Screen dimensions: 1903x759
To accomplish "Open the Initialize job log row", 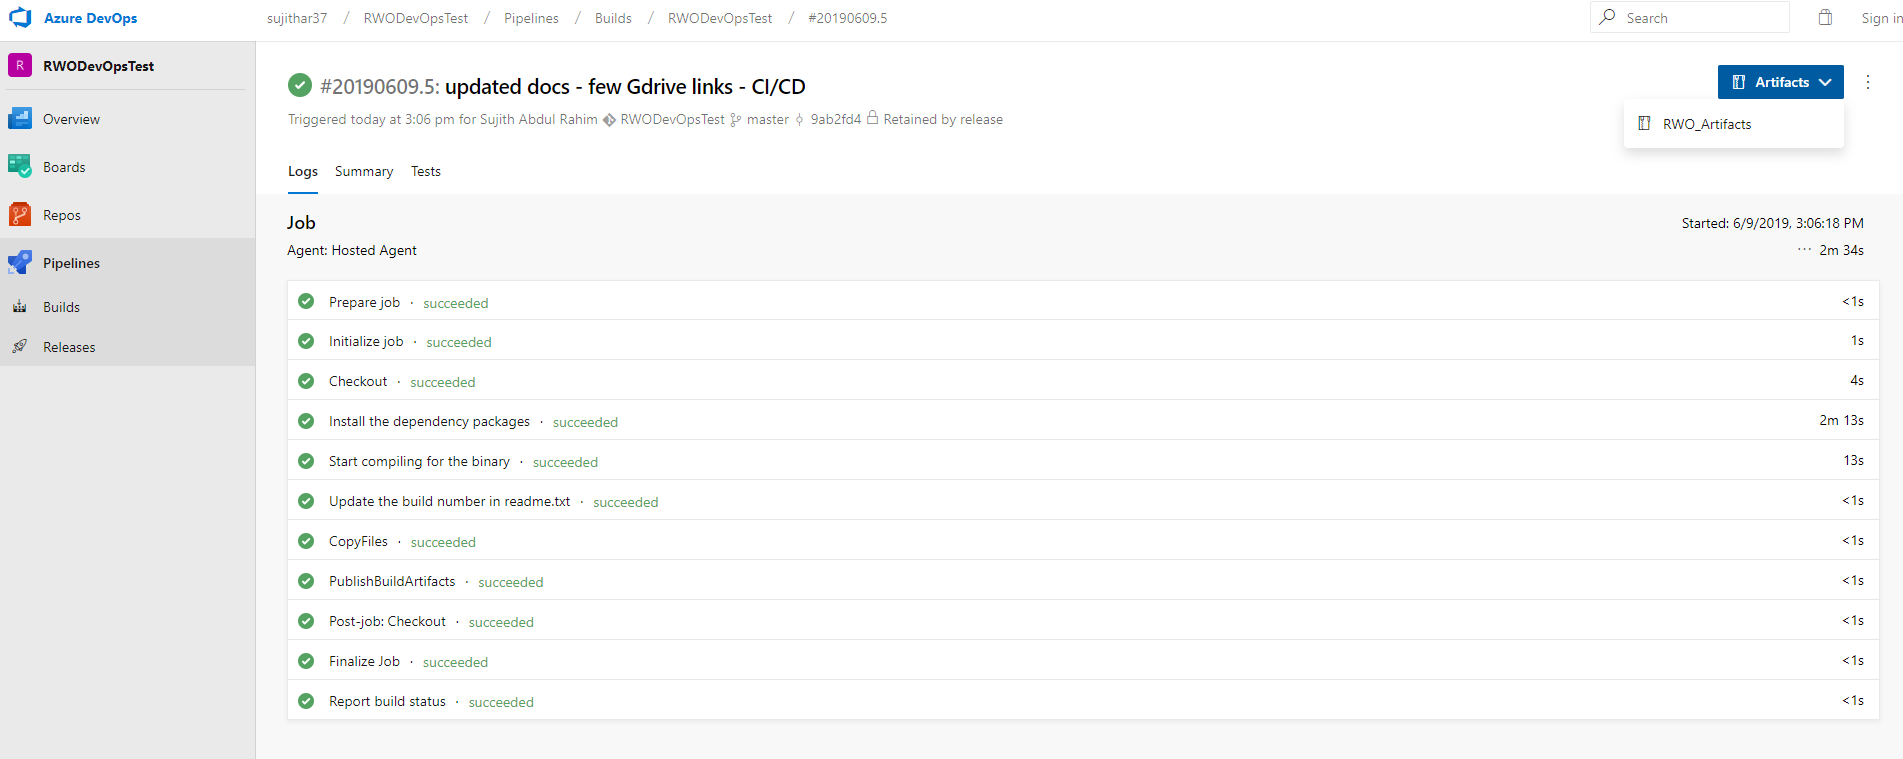I will [1083, 341].
